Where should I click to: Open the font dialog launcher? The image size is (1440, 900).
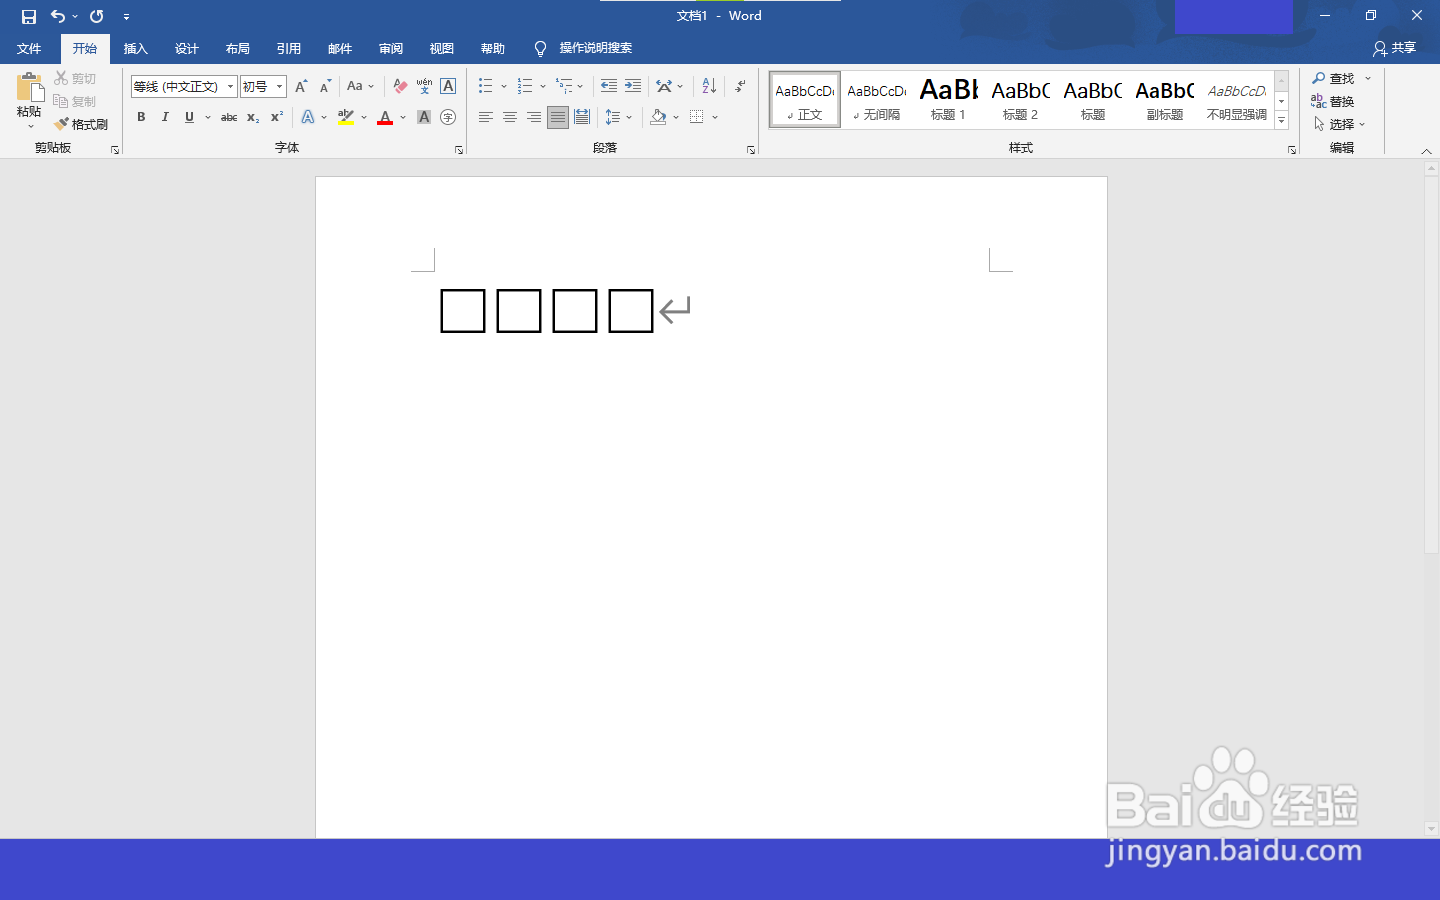(x=459, y=150)
